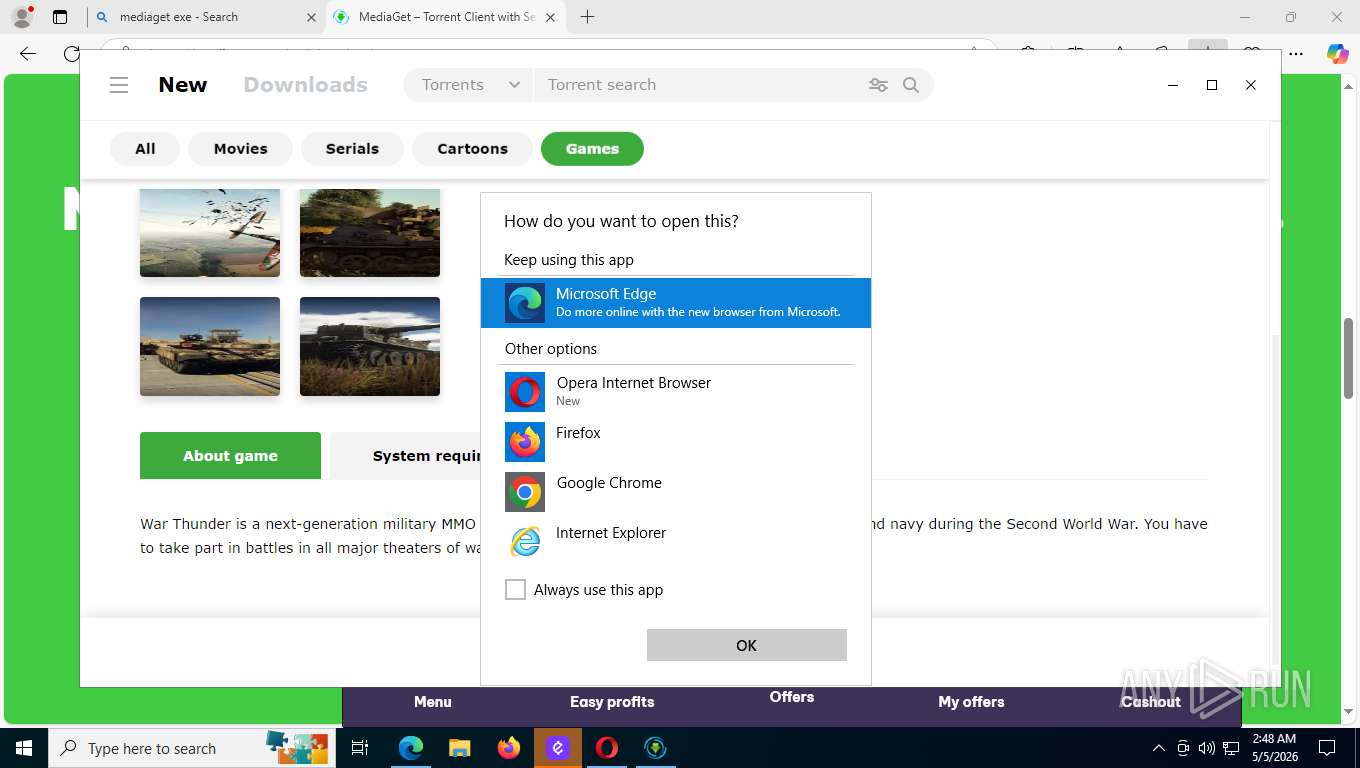Open torrent search filter settings icon
Viewport: 1360px width, 768px height.
(878, 85)
